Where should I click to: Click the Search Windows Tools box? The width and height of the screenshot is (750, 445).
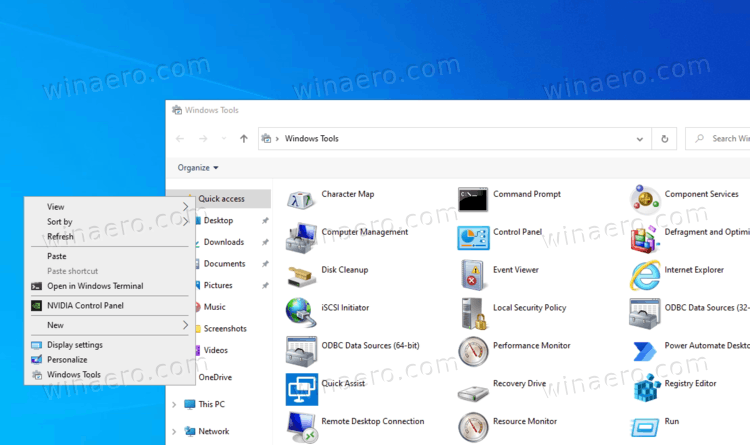(717, 139)
